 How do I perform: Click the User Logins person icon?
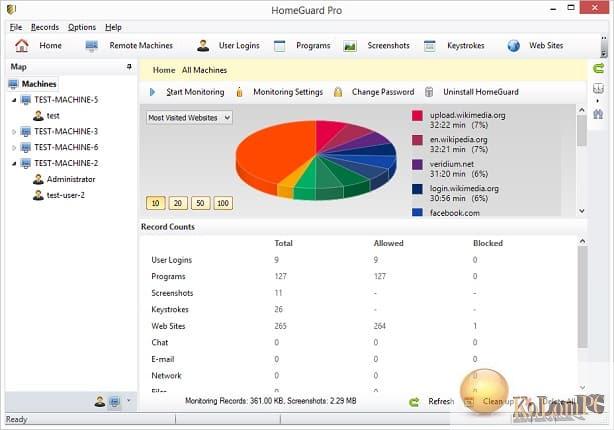(x=203, y=46)
